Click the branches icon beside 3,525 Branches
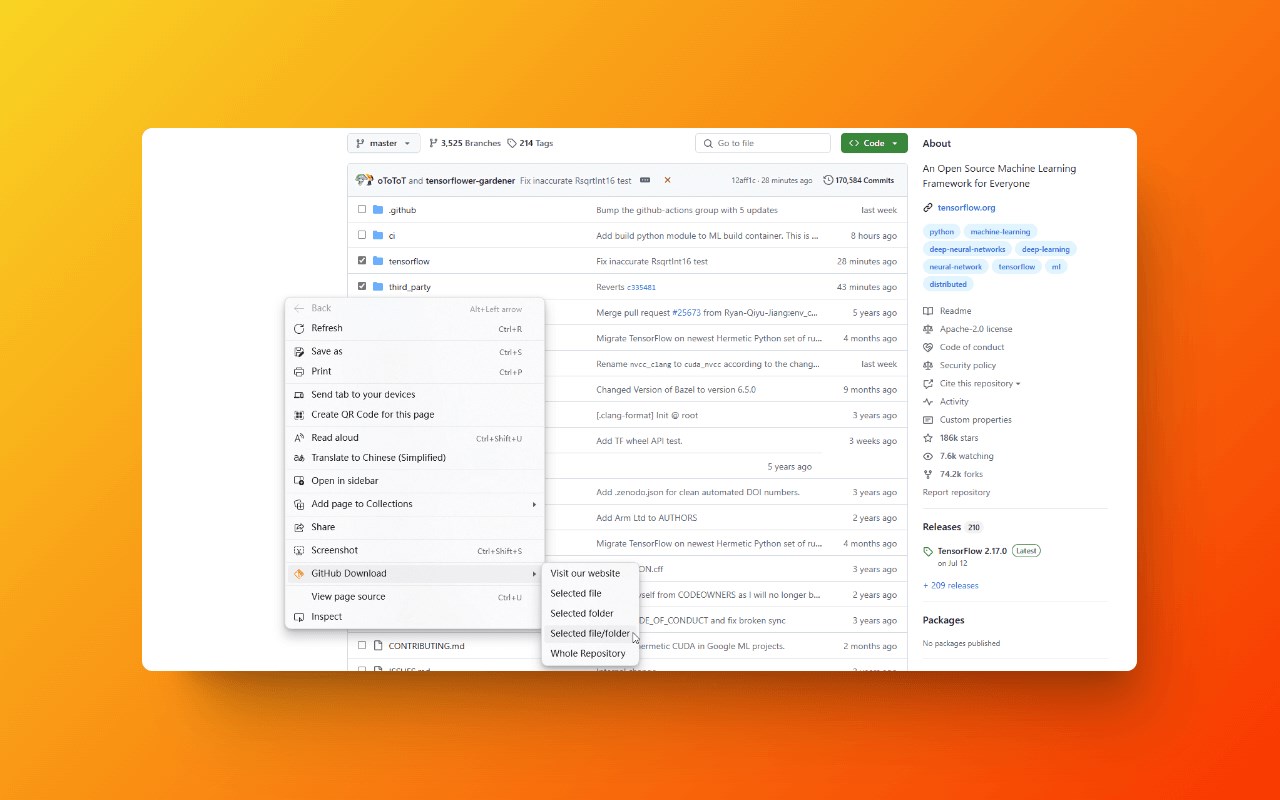Viewport: 1280px width, 800px height. click(x=433, y=143)
